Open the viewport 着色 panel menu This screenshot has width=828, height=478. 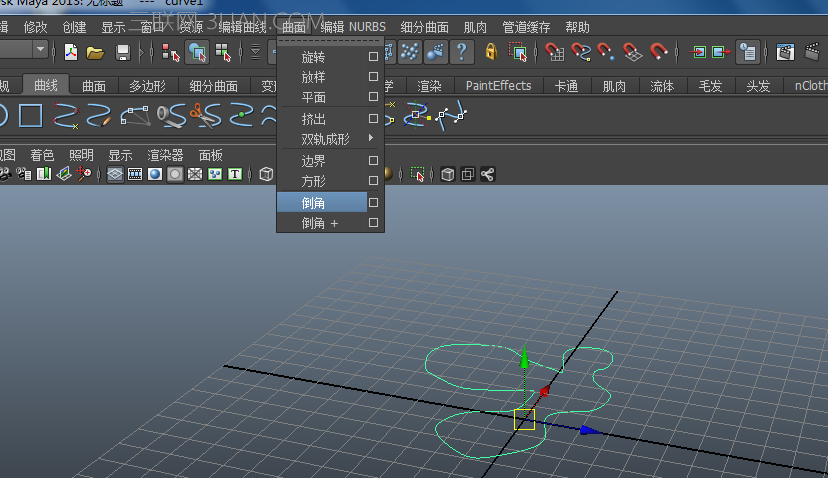click(x=42, y=155)
